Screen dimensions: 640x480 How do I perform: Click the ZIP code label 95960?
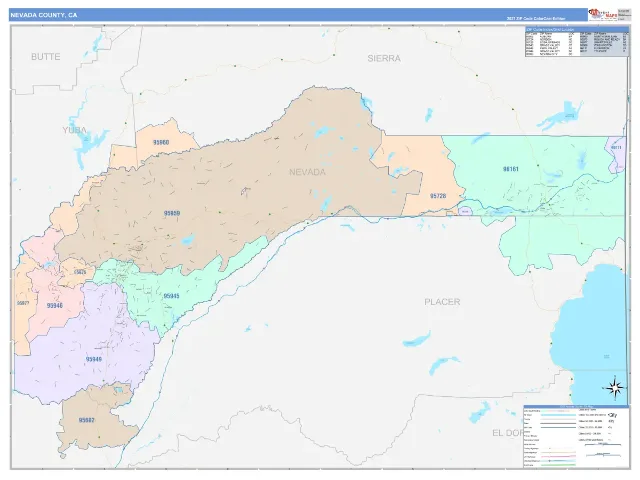click(161, 142)
